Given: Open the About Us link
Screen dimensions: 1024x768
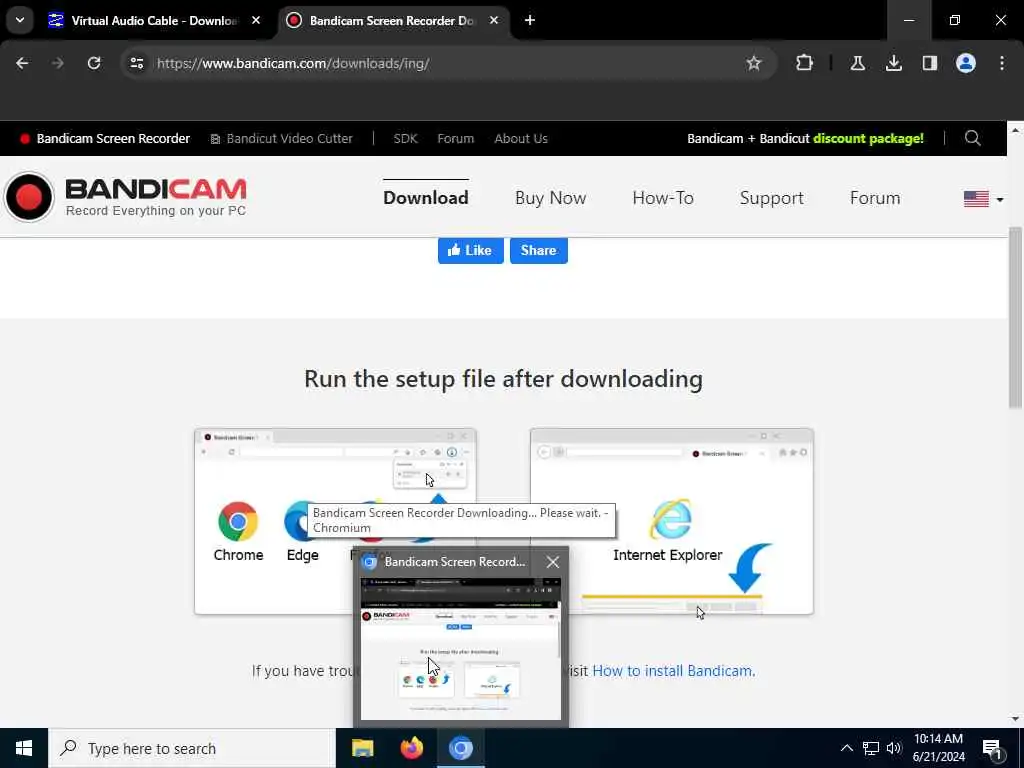Looking at the screenshot, I should (520, 138).
